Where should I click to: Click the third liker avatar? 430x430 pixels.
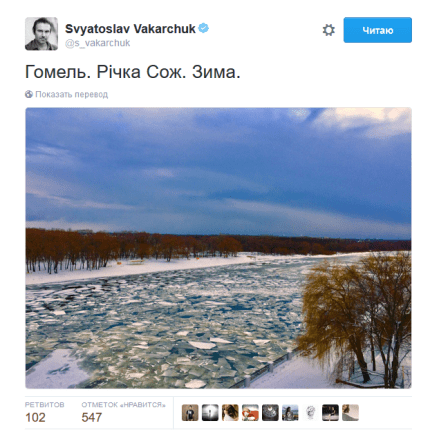[x=230, y=413]
